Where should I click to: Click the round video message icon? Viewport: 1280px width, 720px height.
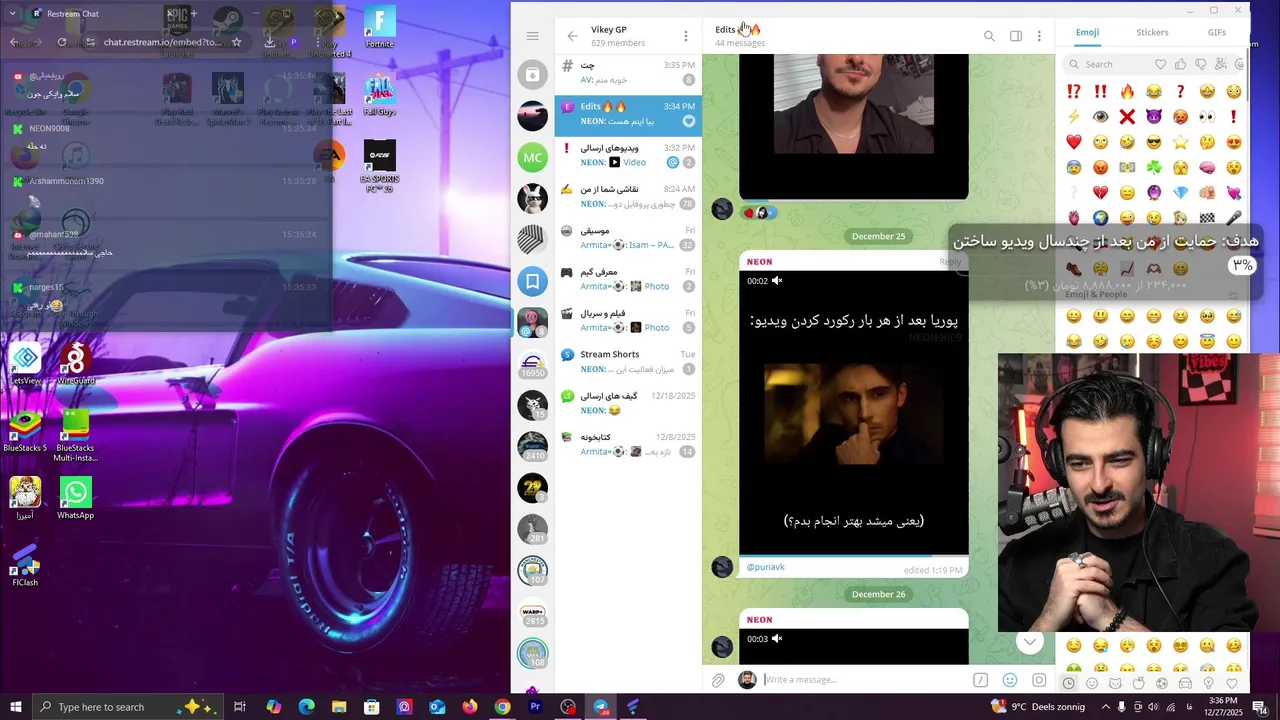tap(1039, 680)
